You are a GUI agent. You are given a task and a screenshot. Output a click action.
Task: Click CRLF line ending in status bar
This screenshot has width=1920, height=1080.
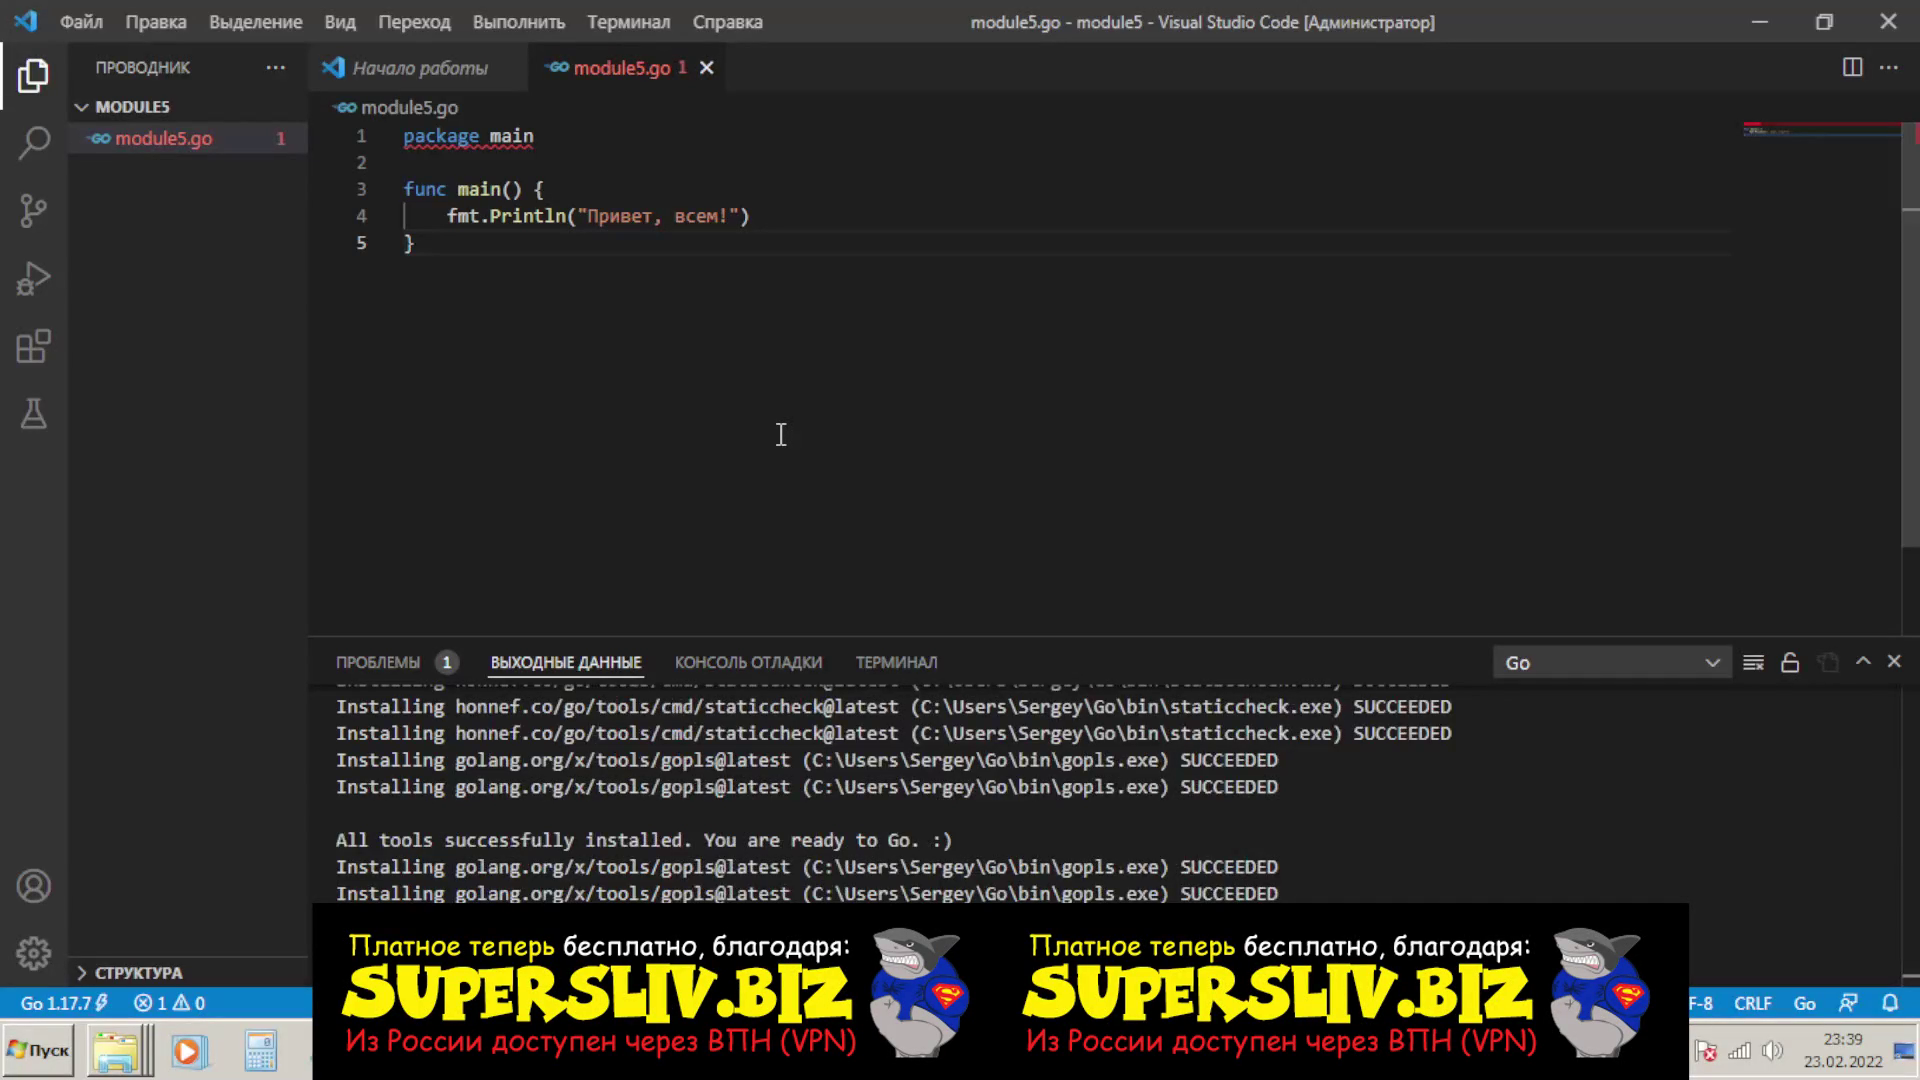coord(1752,1003)
